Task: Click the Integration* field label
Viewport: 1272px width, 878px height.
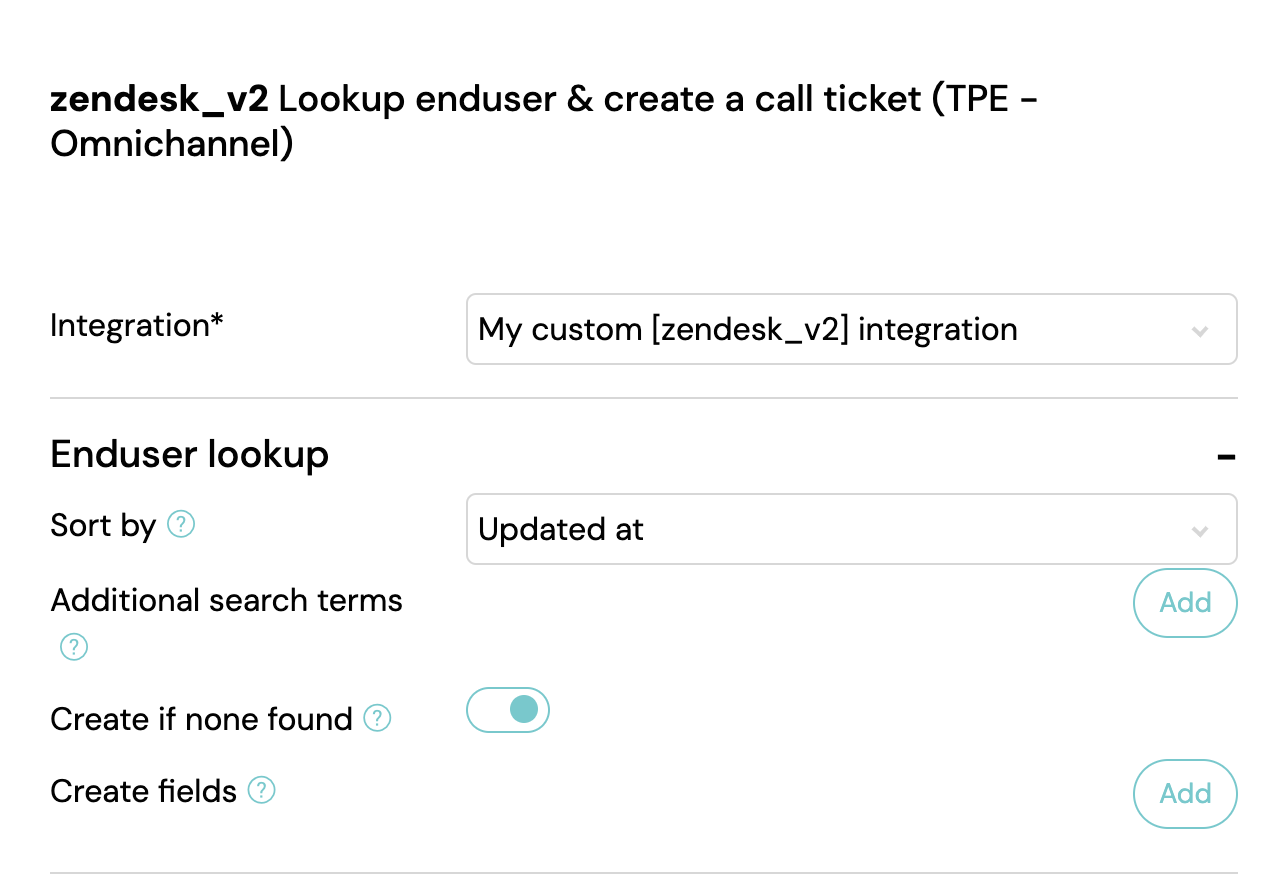Action: point(137,325)
